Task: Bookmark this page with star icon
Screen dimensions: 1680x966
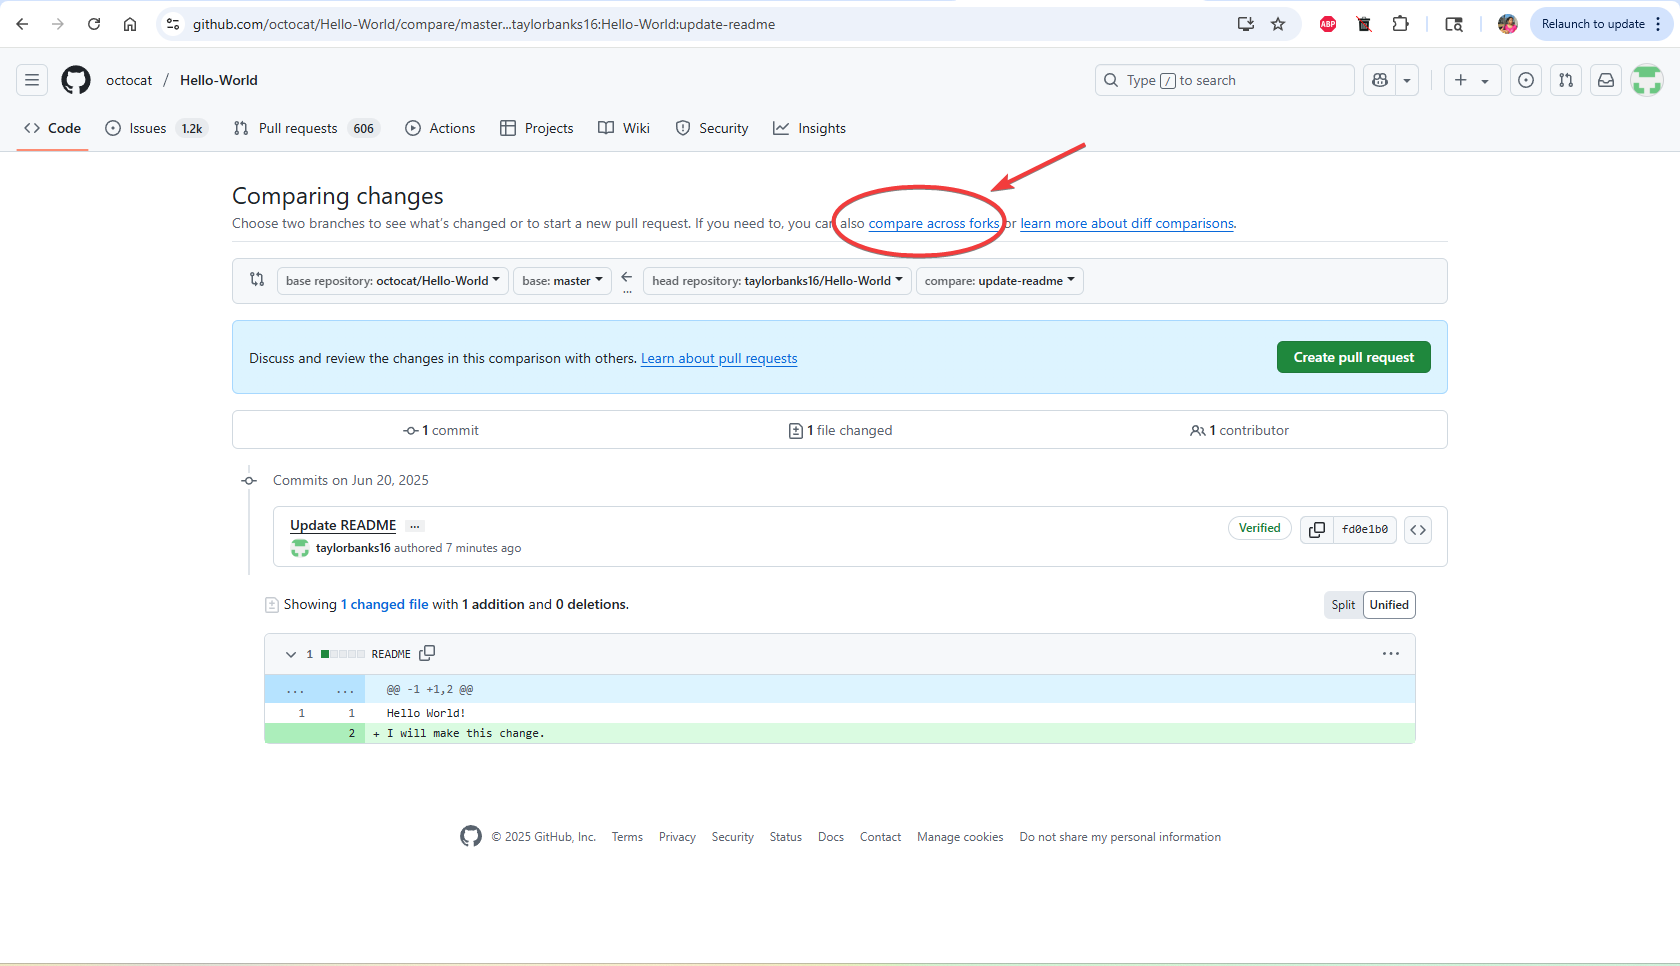Action: tap(1278, 24)
